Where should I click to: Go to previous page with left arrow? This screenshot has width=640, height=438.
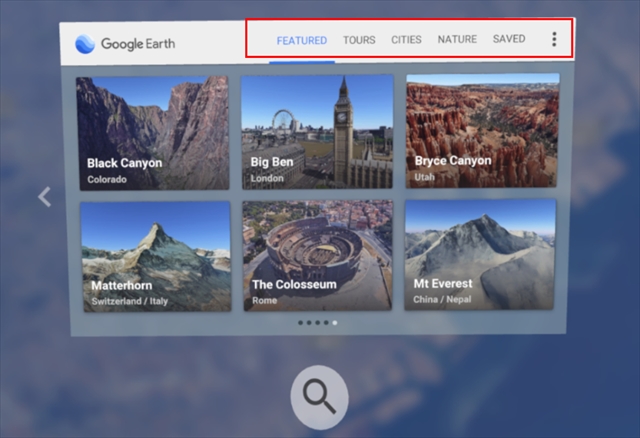(x=44, y=197)
